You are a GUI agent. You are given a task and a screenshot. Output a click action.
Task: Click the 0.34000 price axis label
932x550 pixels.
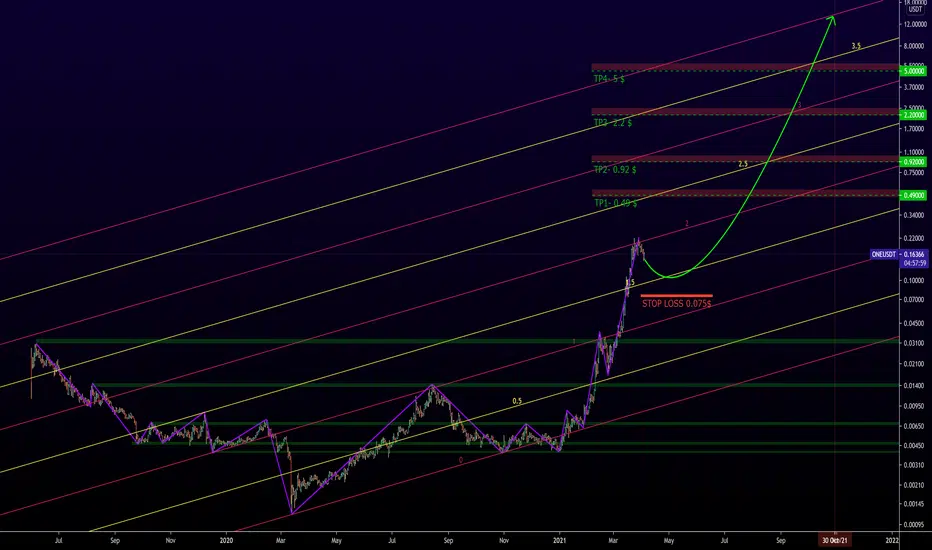click(915, 215)
